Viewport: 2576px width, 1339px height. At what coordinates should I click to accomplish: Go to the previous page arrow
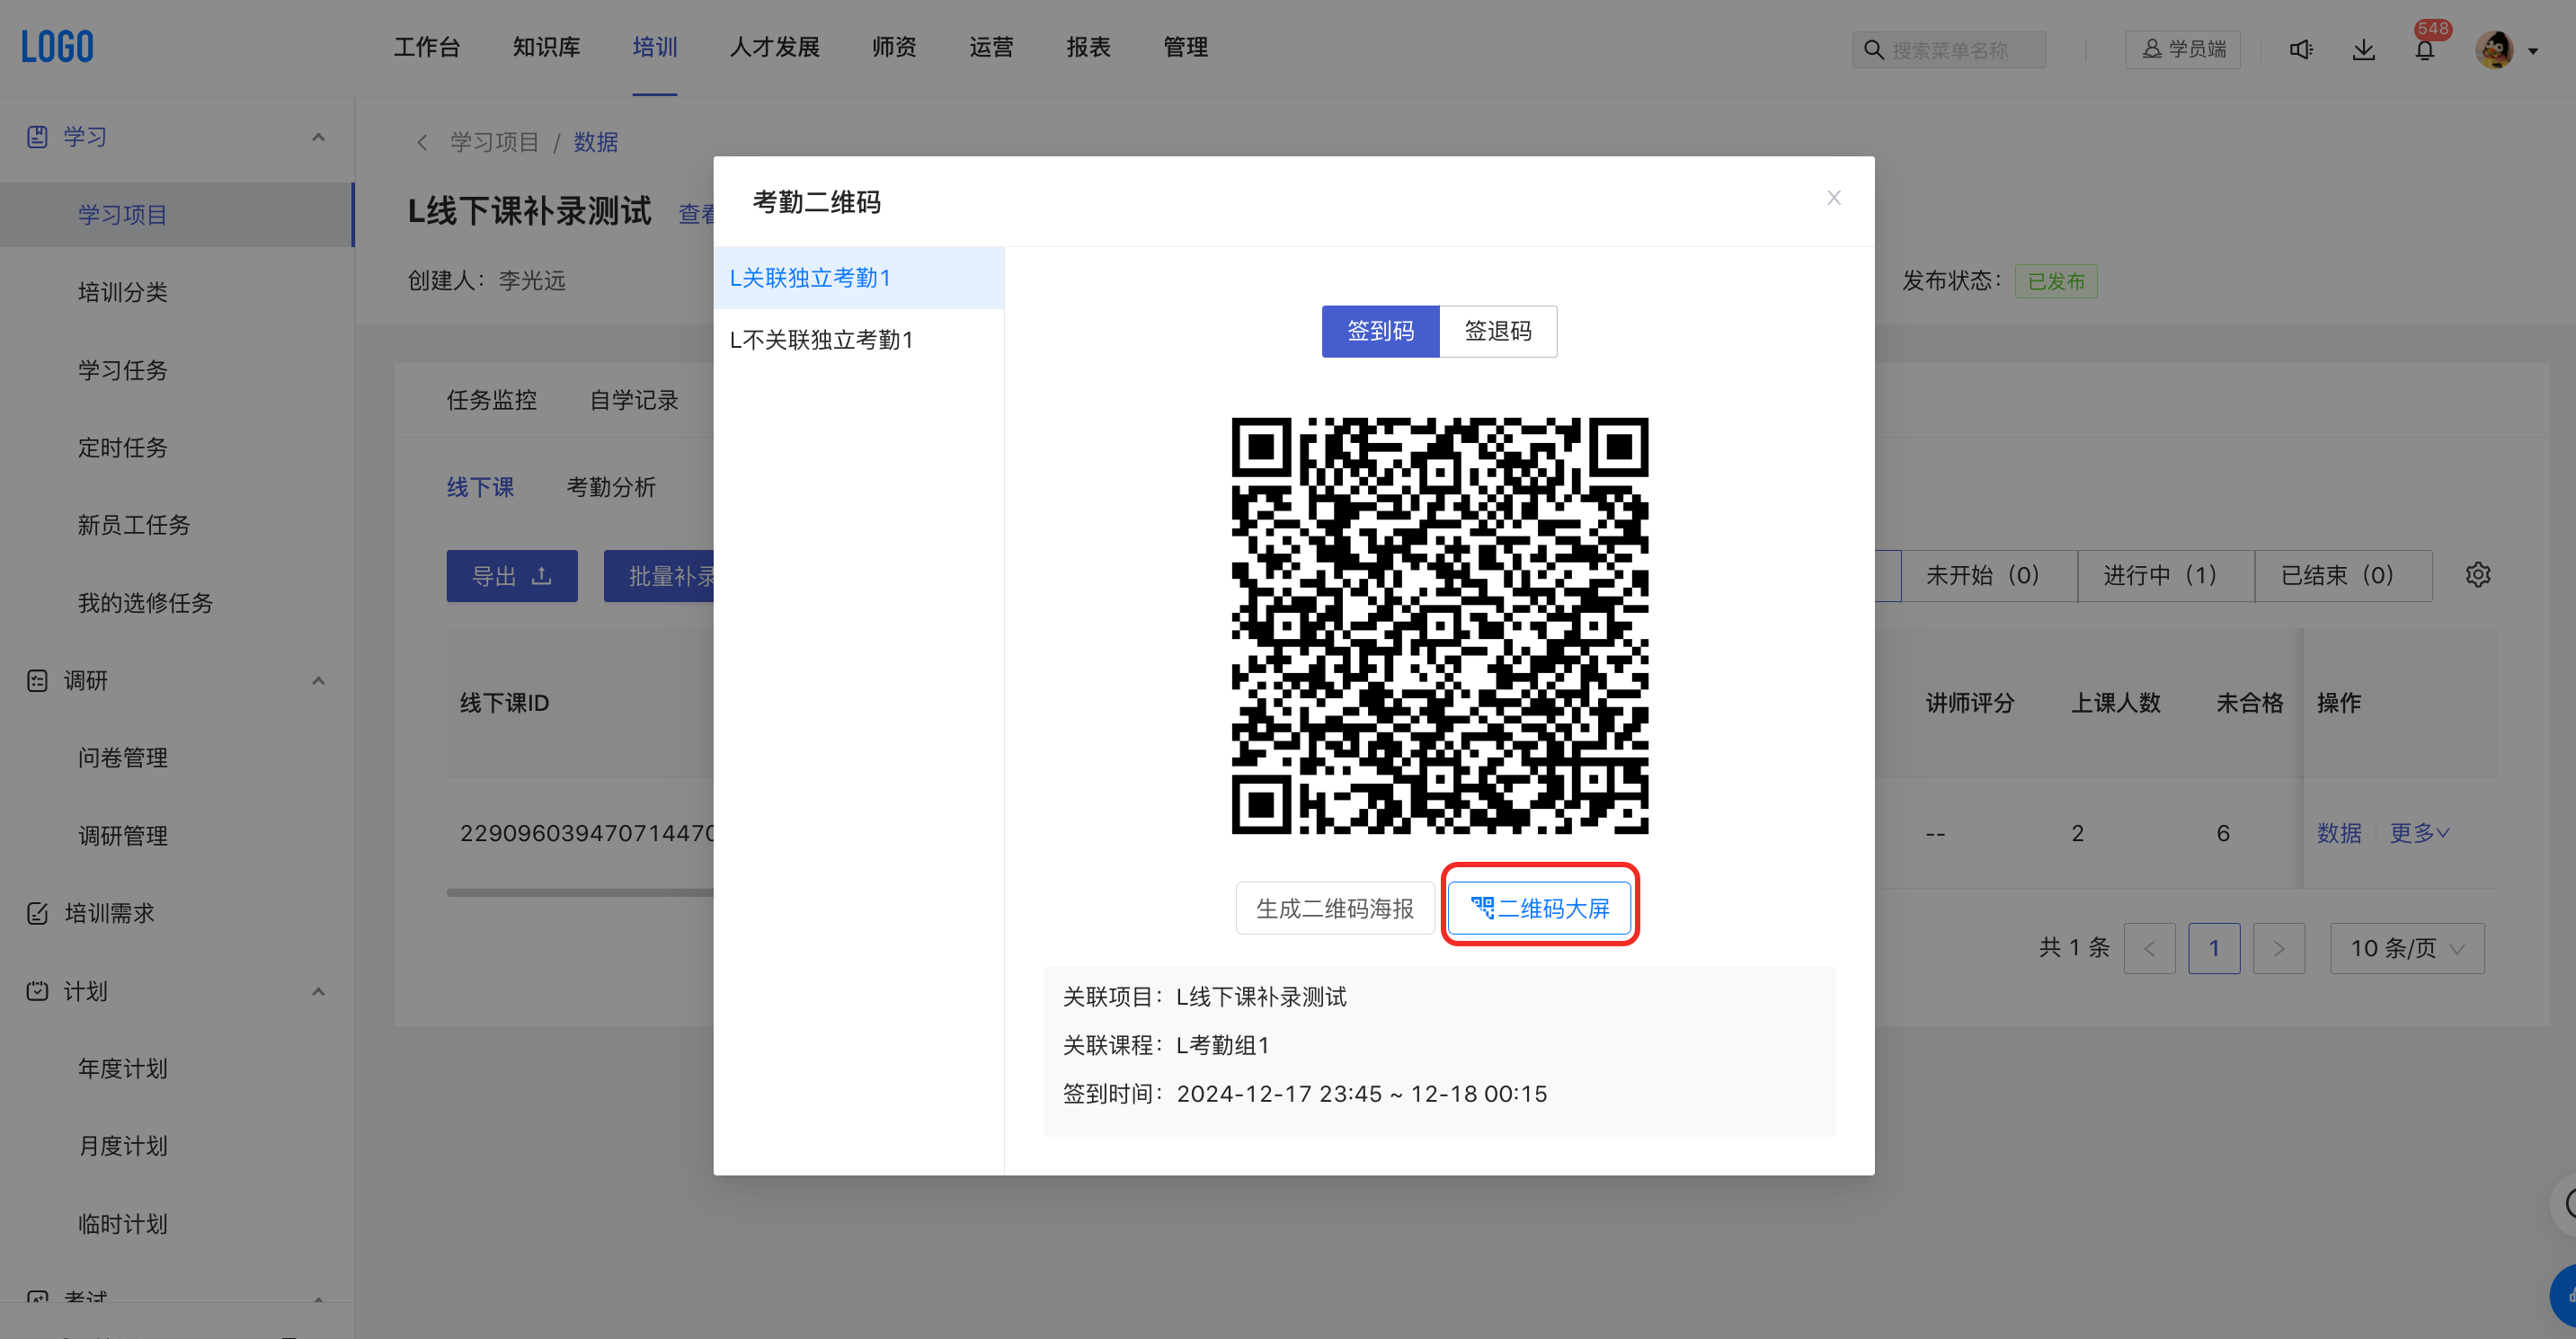click(2150, 948)
